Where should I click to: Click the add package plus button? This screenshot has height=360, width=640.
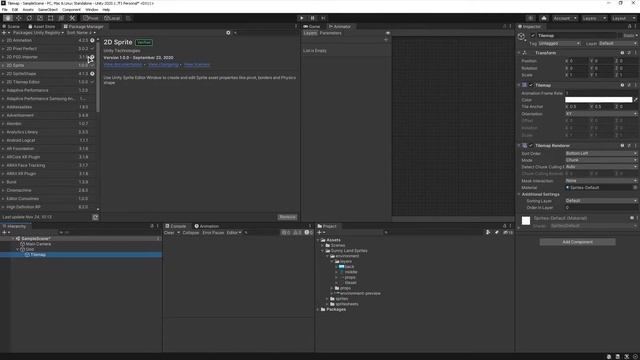click(x=4, y=33)
